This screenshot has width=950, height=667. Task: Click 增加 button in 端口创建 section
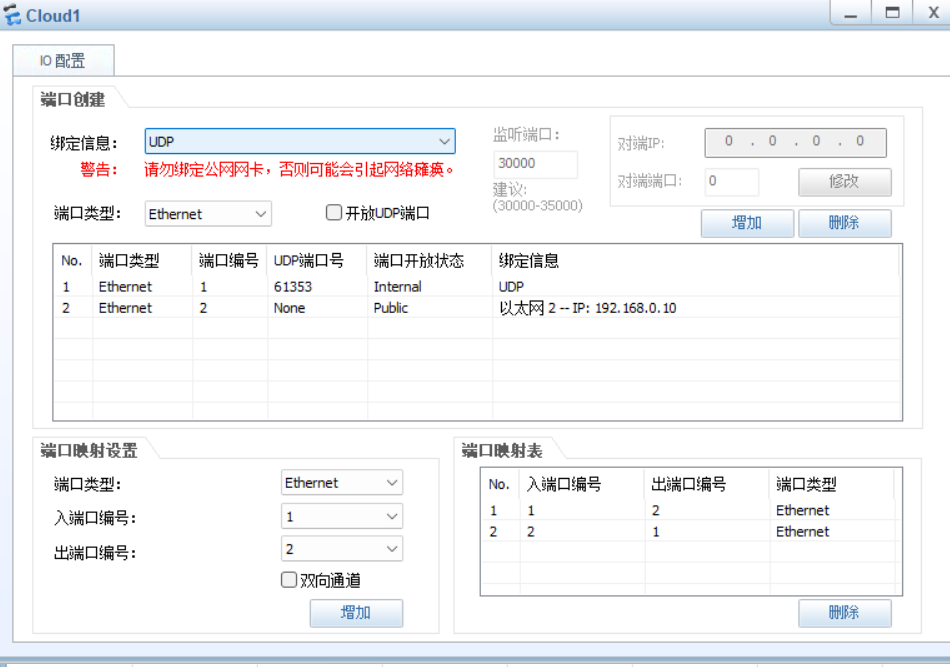747,223
